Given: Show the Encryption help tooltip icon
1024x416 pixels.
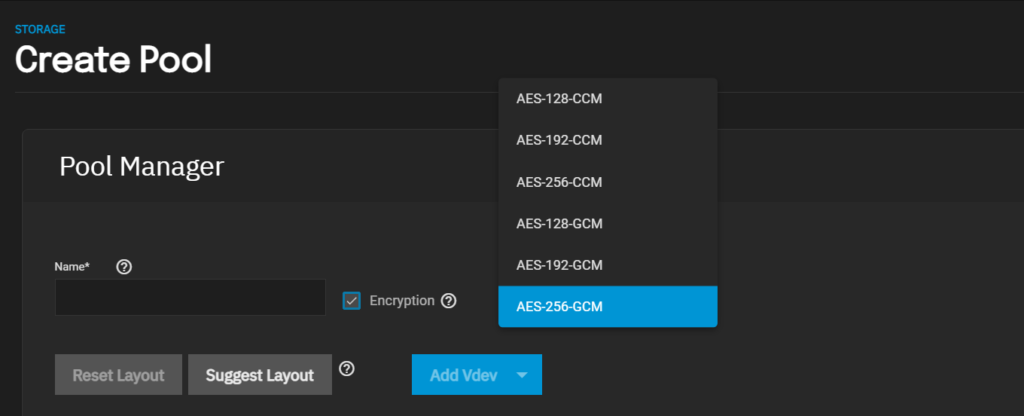Looking at the screenshot, I should [x=449, y=301].
